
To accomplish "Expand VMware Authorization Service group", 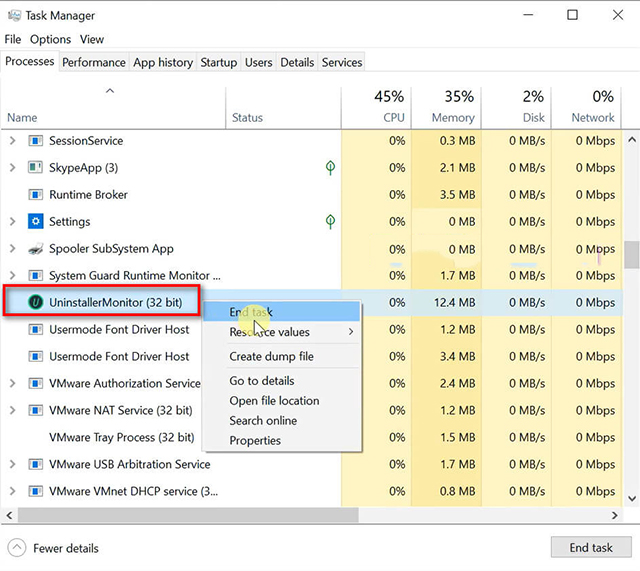I will [13, 383].
